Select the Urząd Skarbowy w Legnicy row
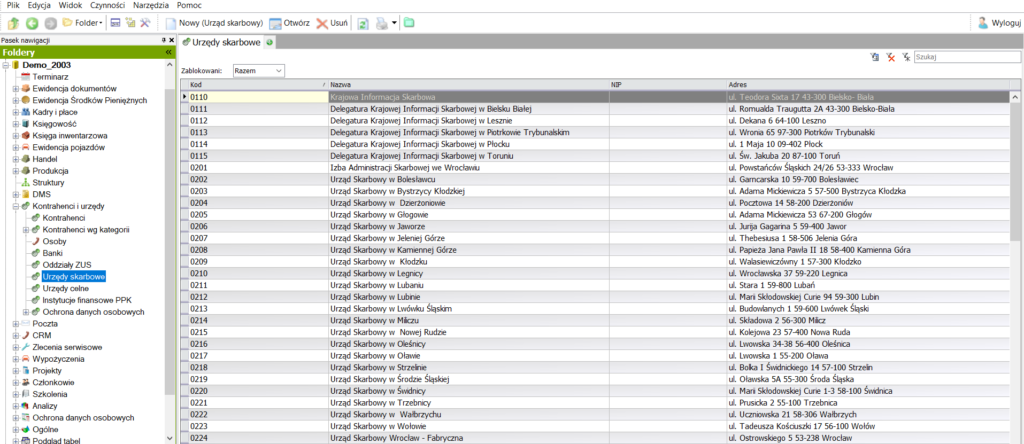This screenshot has width=1024, height=444. tap(594, 274)
